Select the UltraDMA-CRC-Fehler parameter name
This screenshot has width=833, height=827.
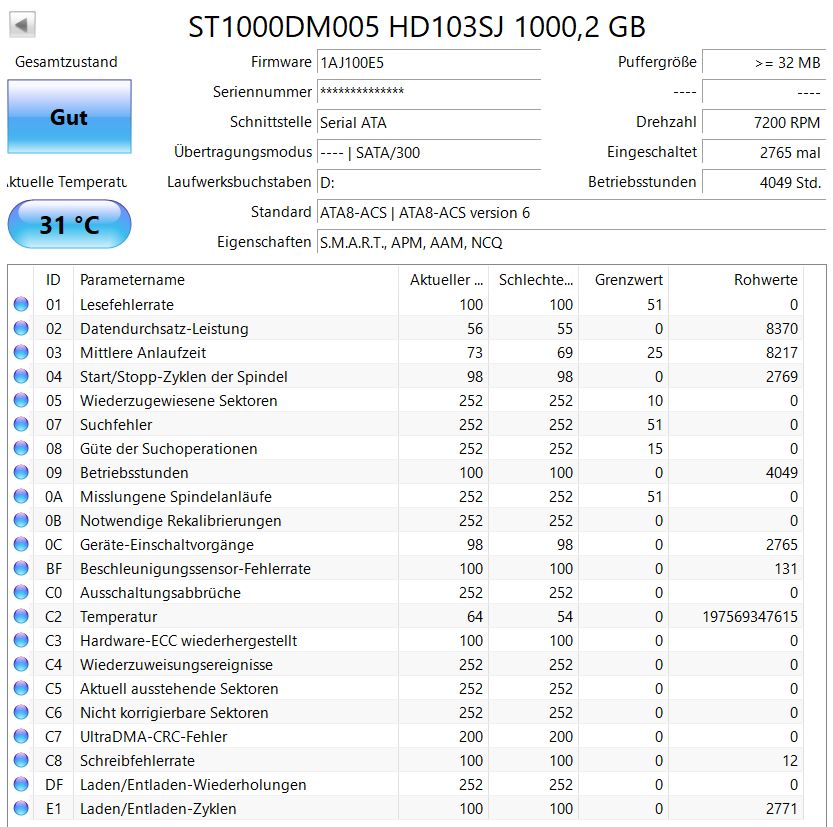[x=154, y=737]
